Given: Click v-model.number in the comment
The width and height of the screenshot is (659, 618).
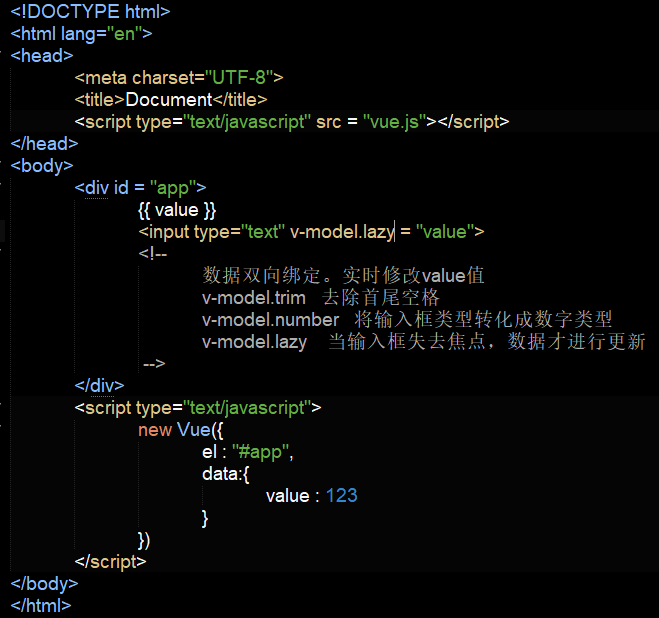Looking at the screenshot, I should coord(270,320).
